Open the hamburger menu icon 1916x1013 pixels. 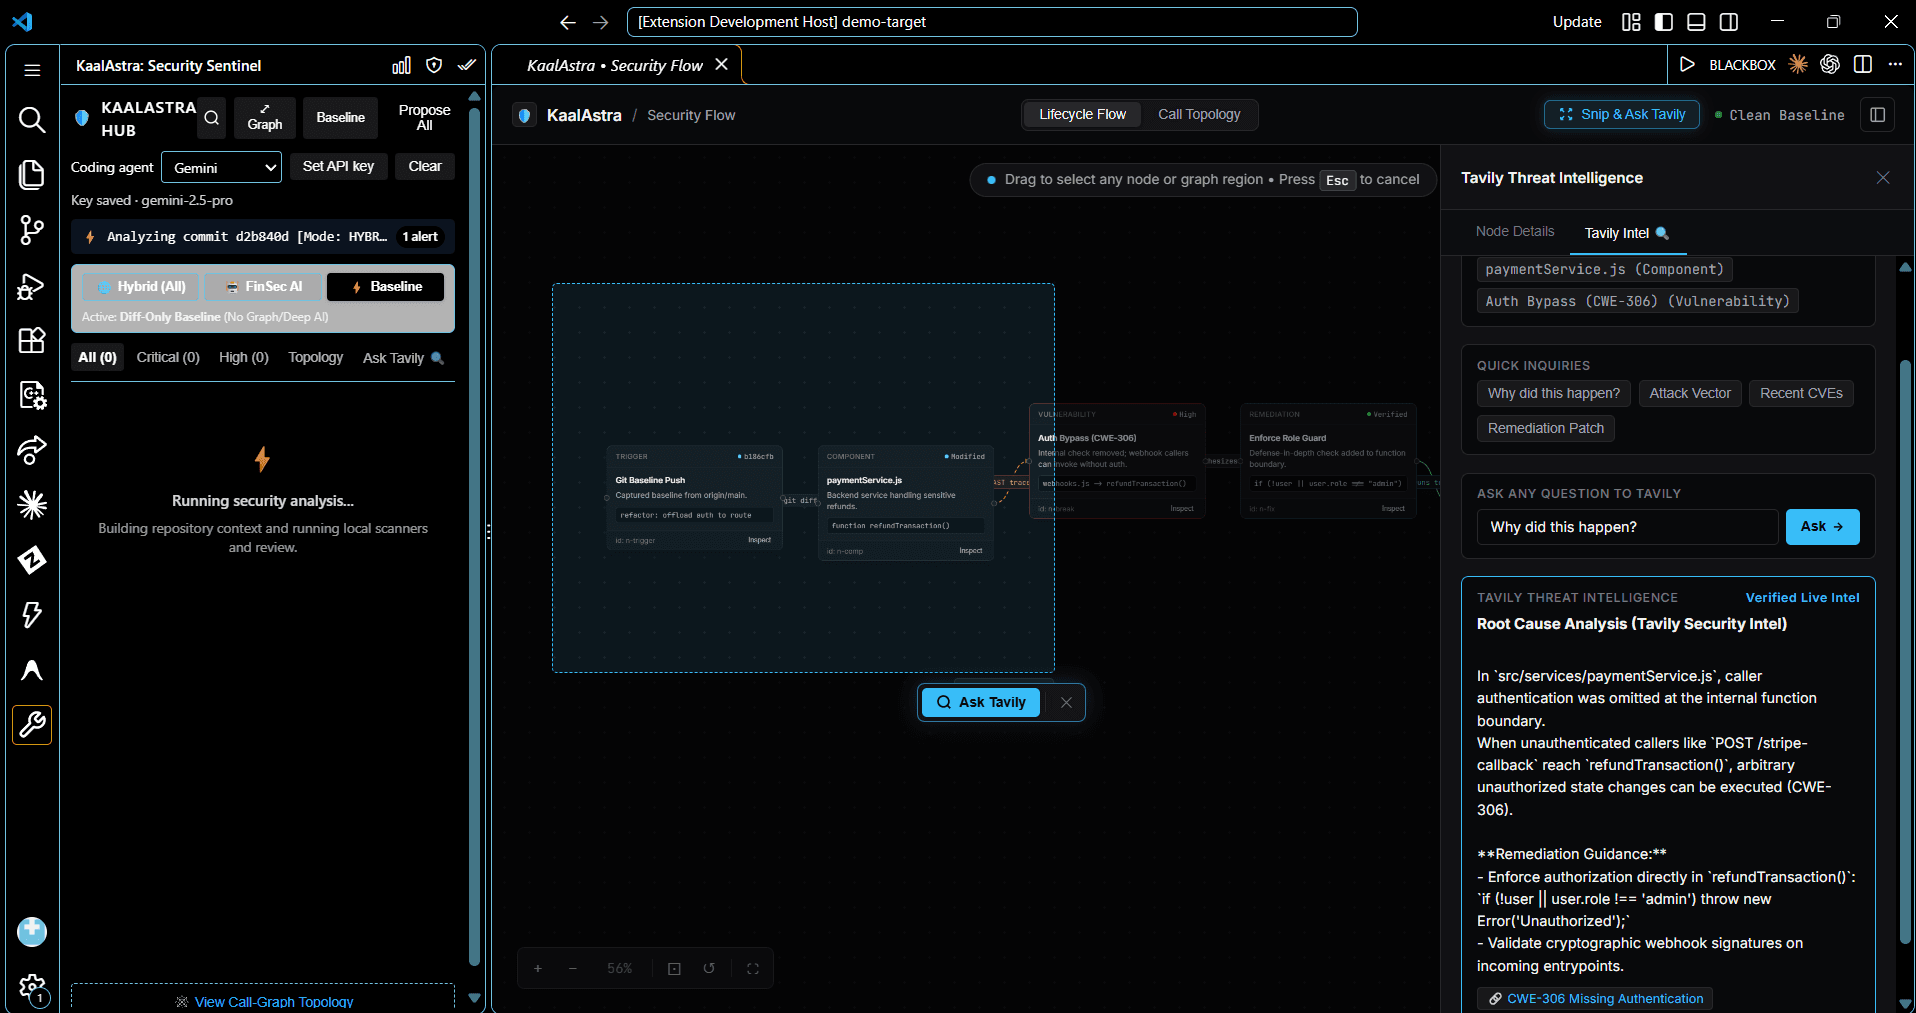(x=32, y=70)
